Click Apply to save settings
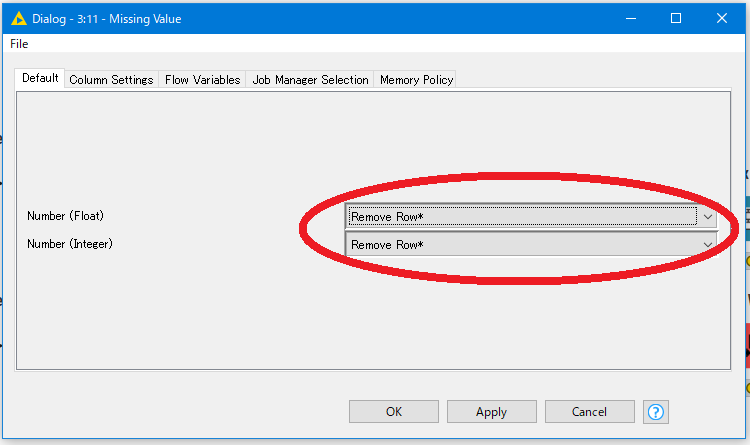 point(491,411)
